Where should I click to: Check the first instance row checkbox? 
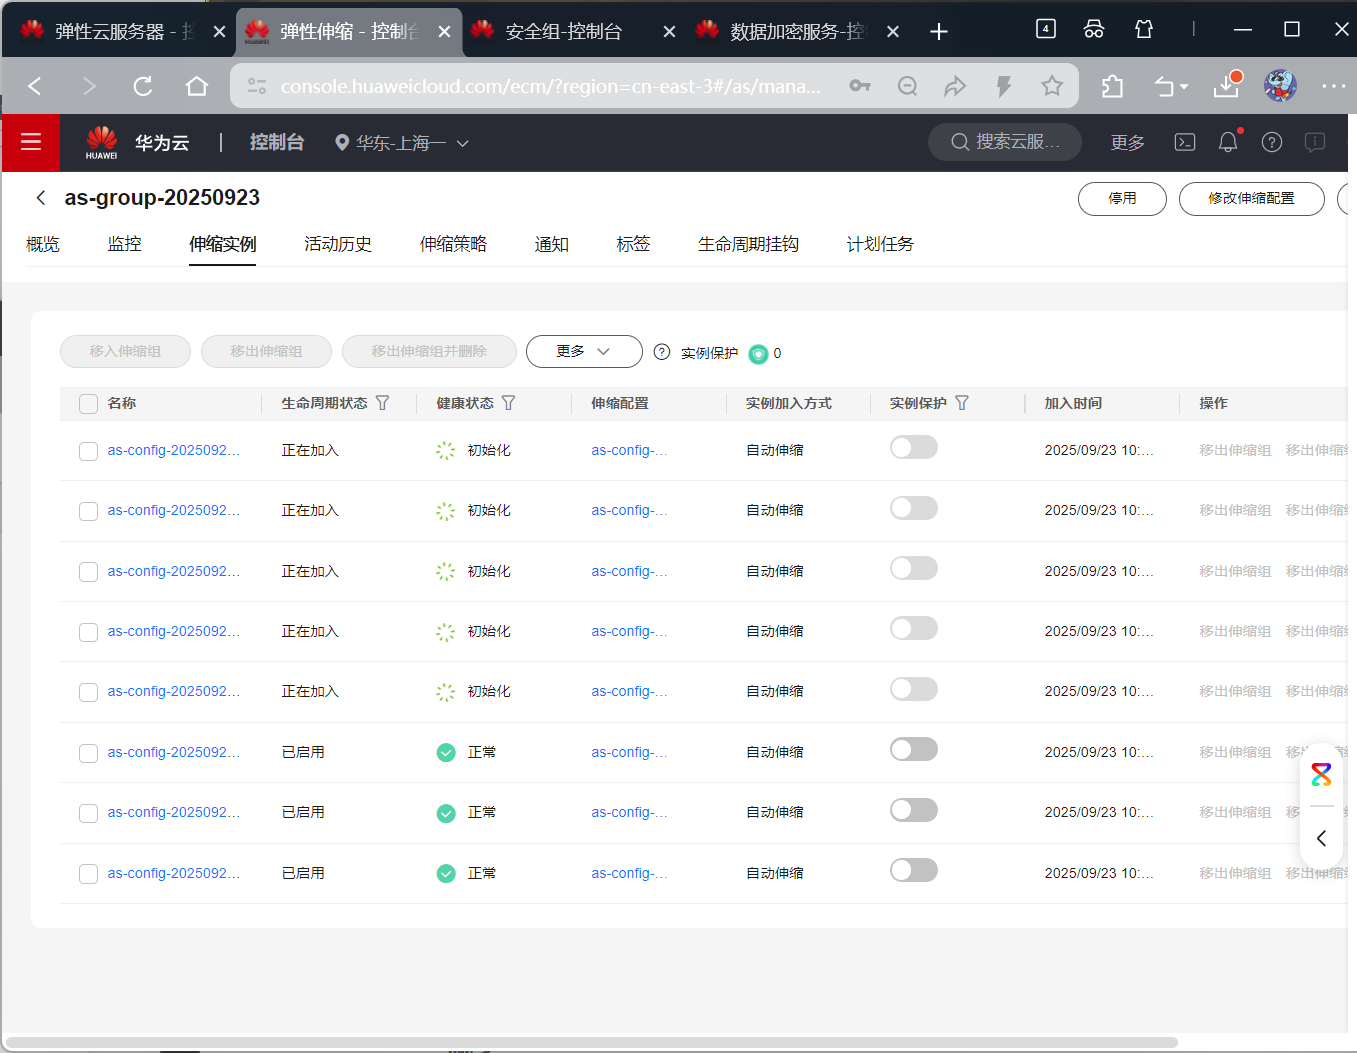point(88,451)
